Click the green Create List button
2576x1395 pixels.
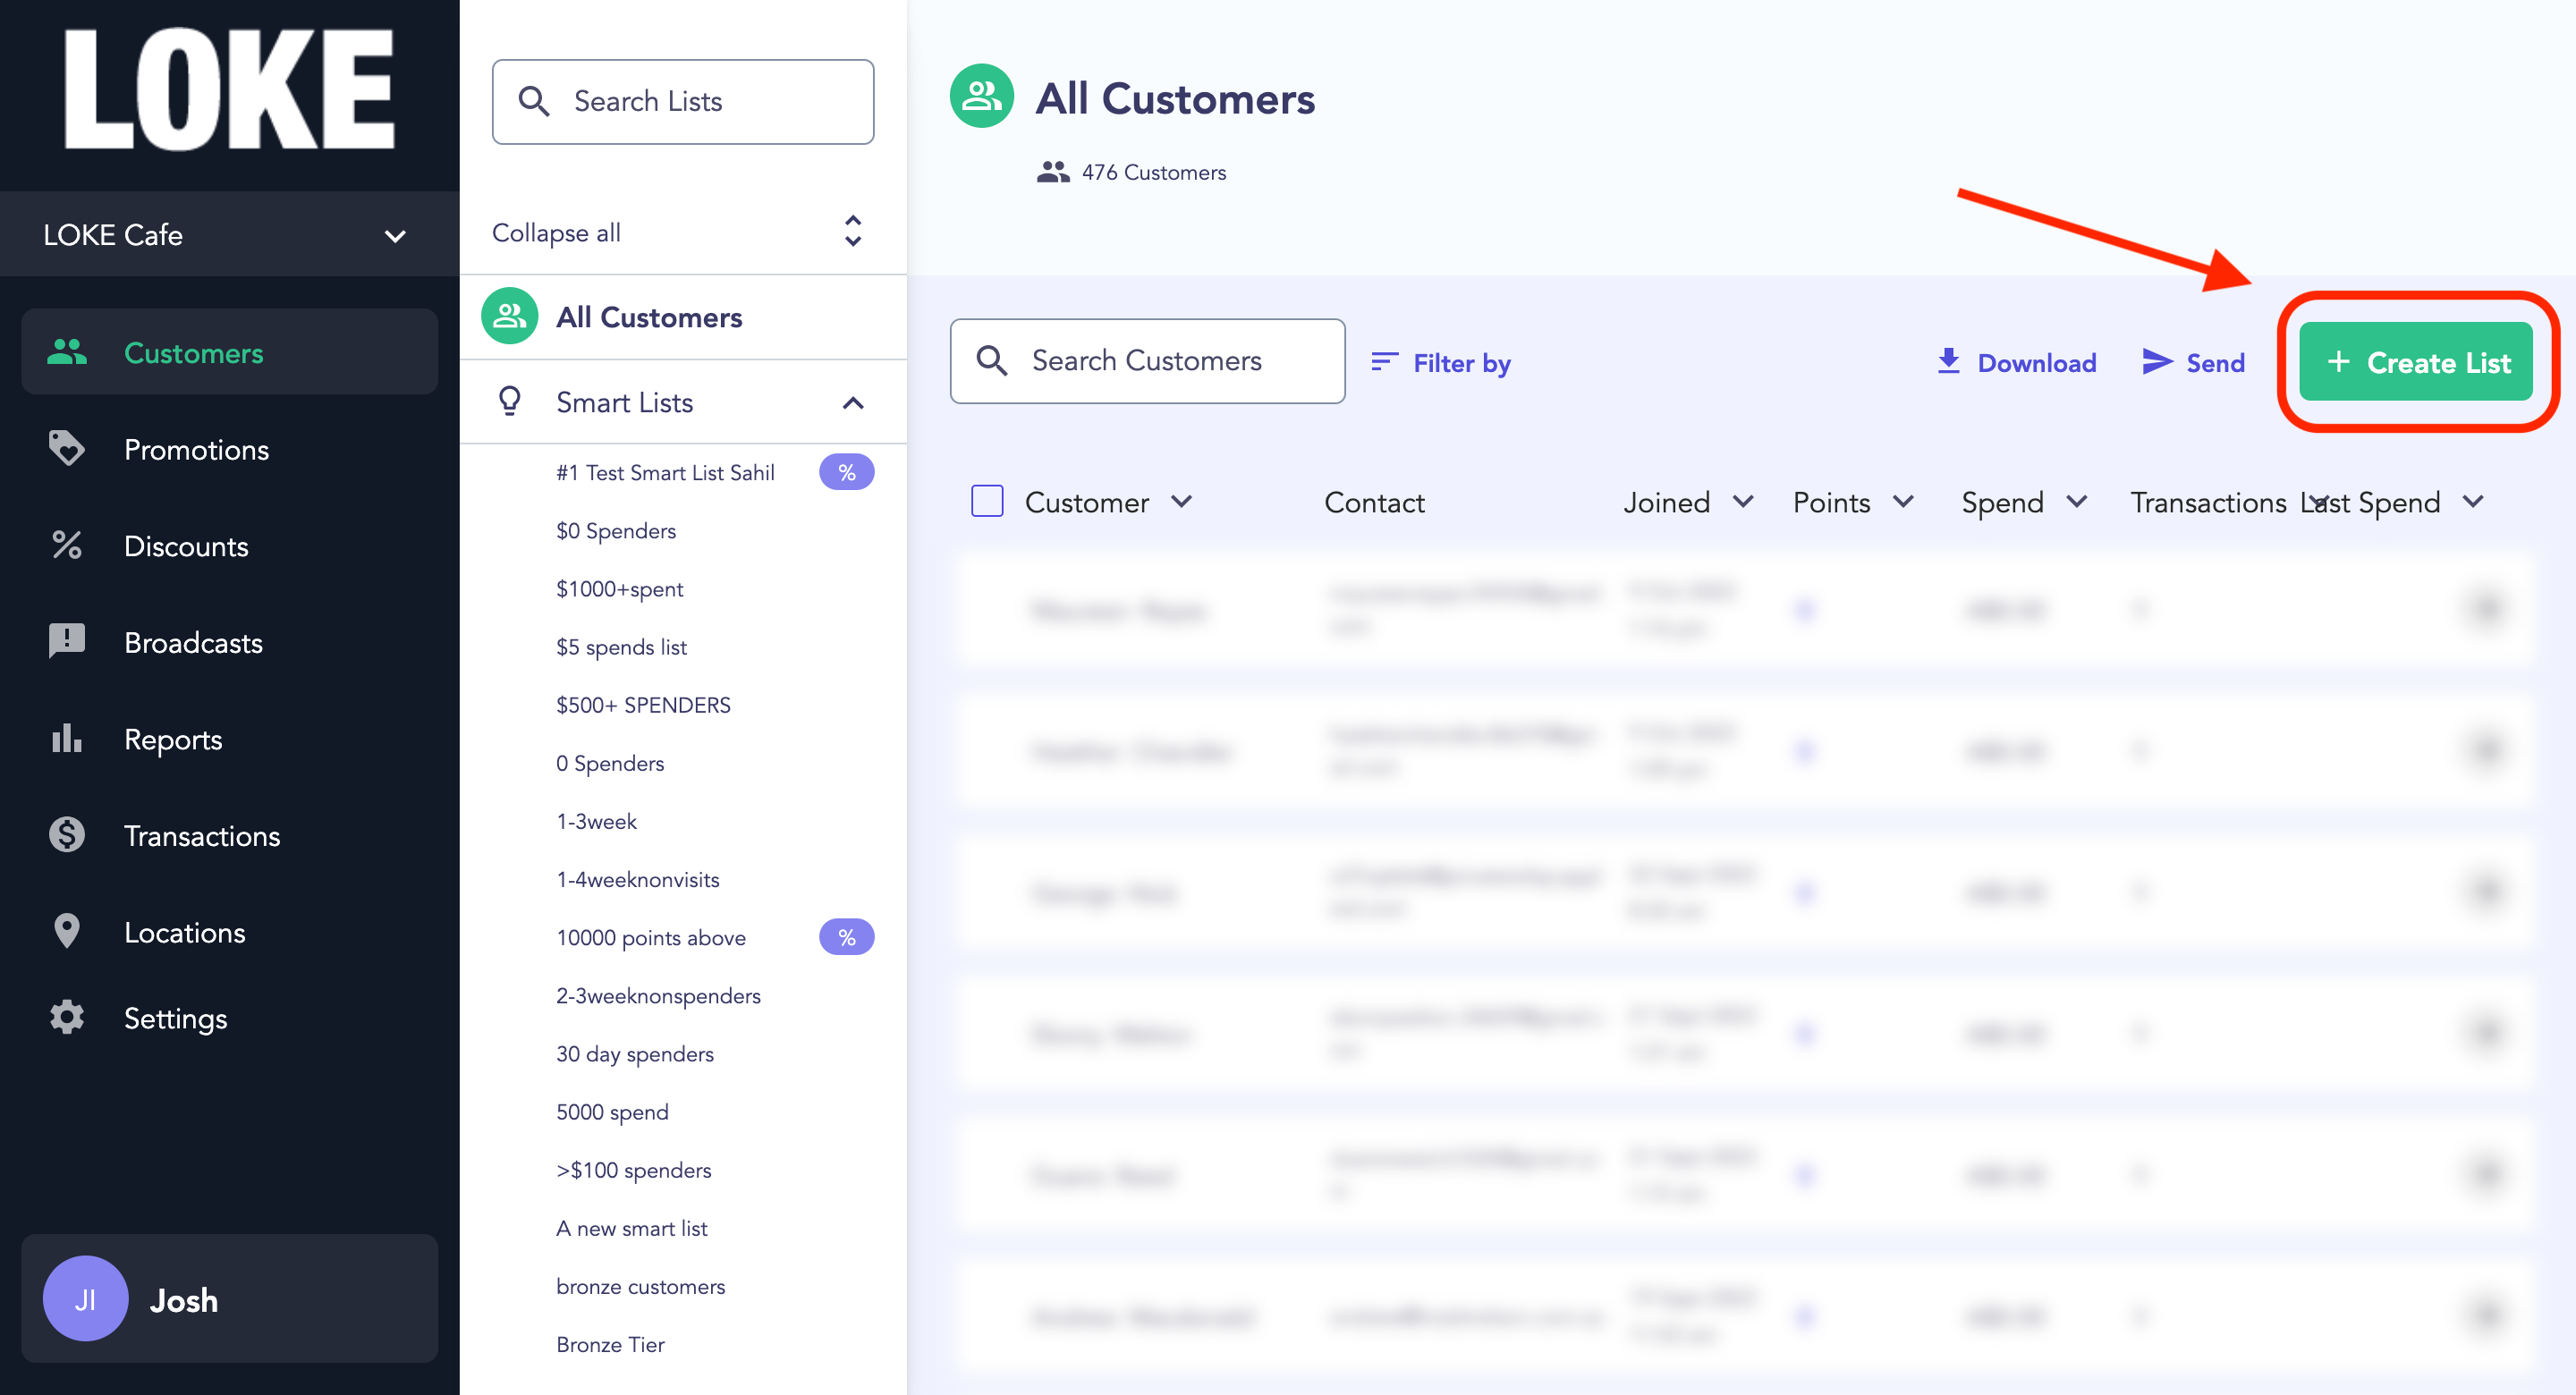[2416, 362]
